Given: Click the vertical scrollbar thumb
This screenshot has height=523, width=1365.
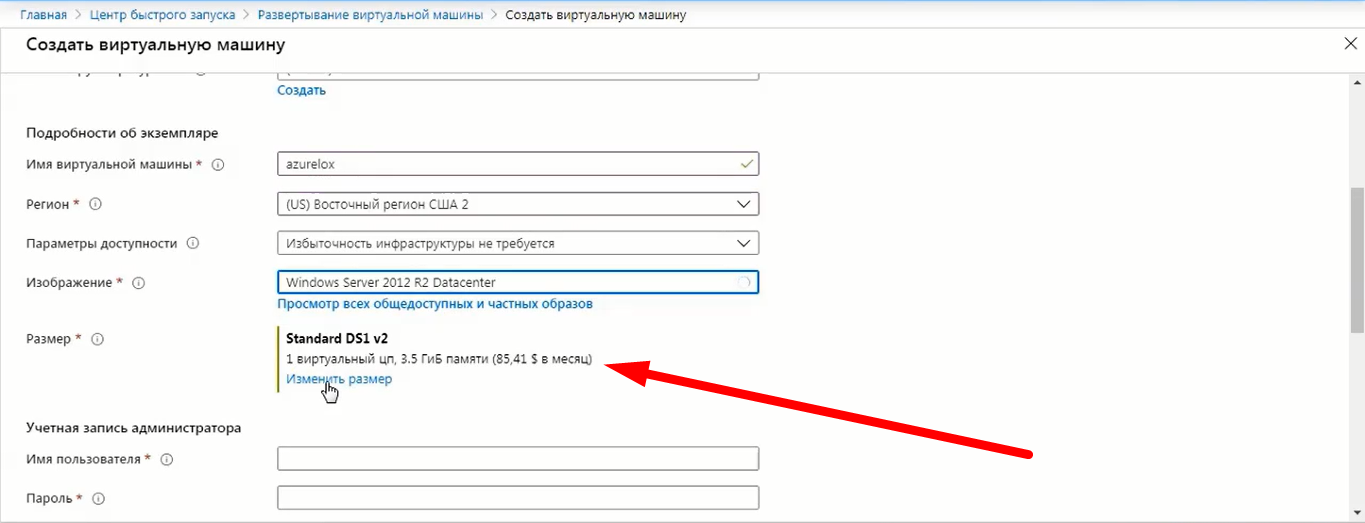Looking at the screenshot, I should click(1357, 260).
